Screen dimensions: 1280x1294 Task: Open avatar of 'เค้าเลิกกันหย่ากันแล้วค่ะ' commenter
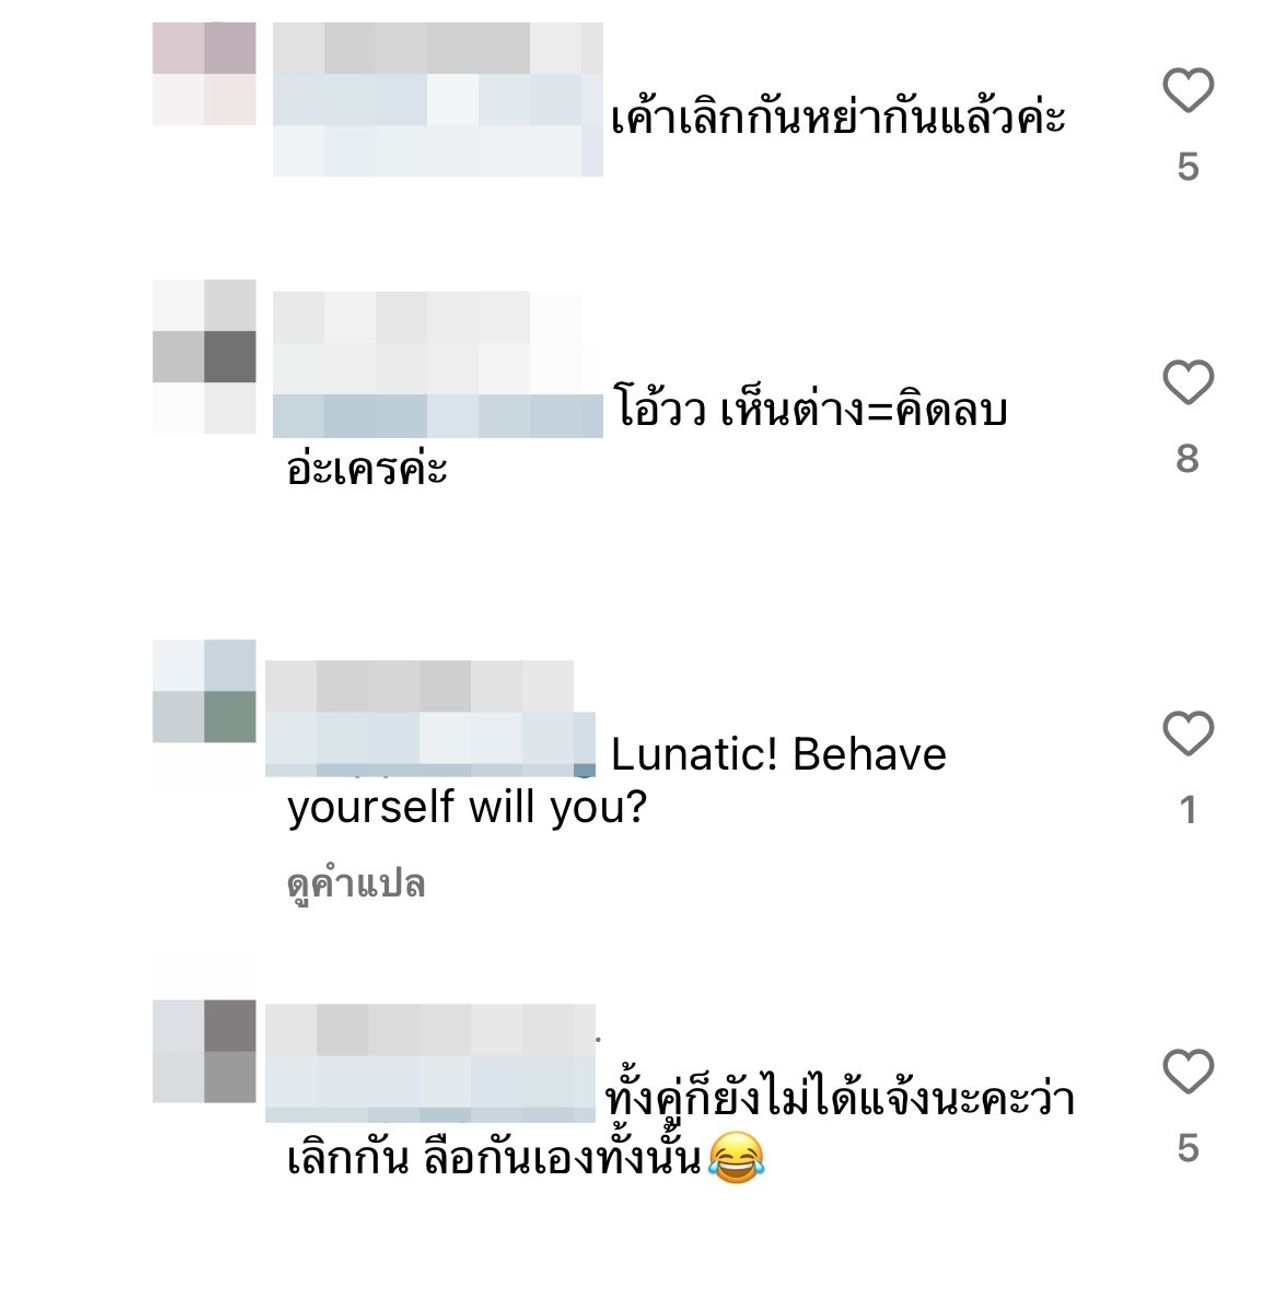point(204,74)
